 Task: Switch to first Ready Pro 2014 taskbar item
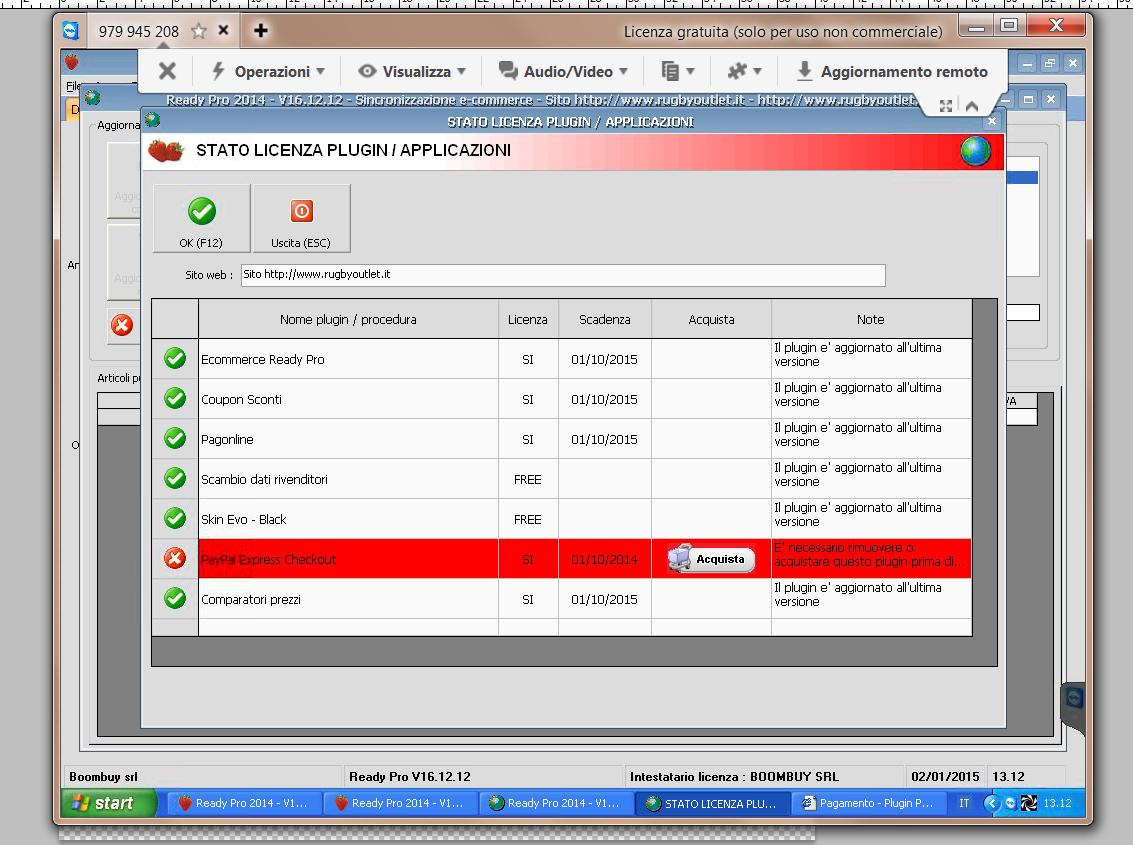click(x=244, y=803)
